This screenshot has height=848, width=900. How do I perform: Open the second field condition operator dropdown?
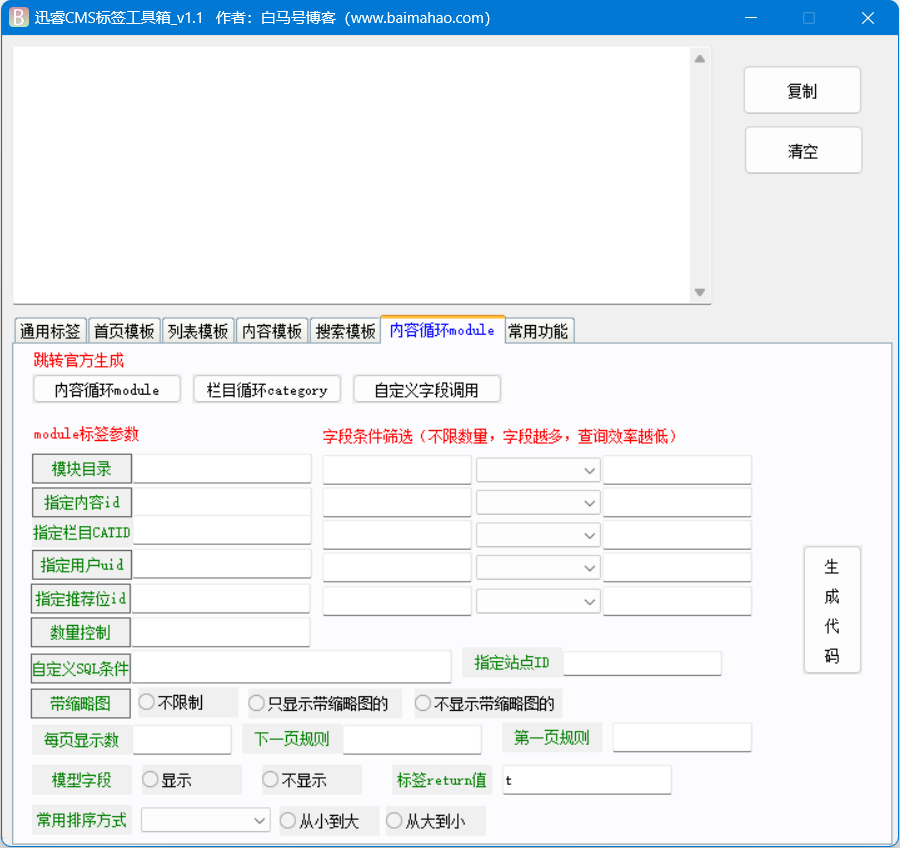538,503
